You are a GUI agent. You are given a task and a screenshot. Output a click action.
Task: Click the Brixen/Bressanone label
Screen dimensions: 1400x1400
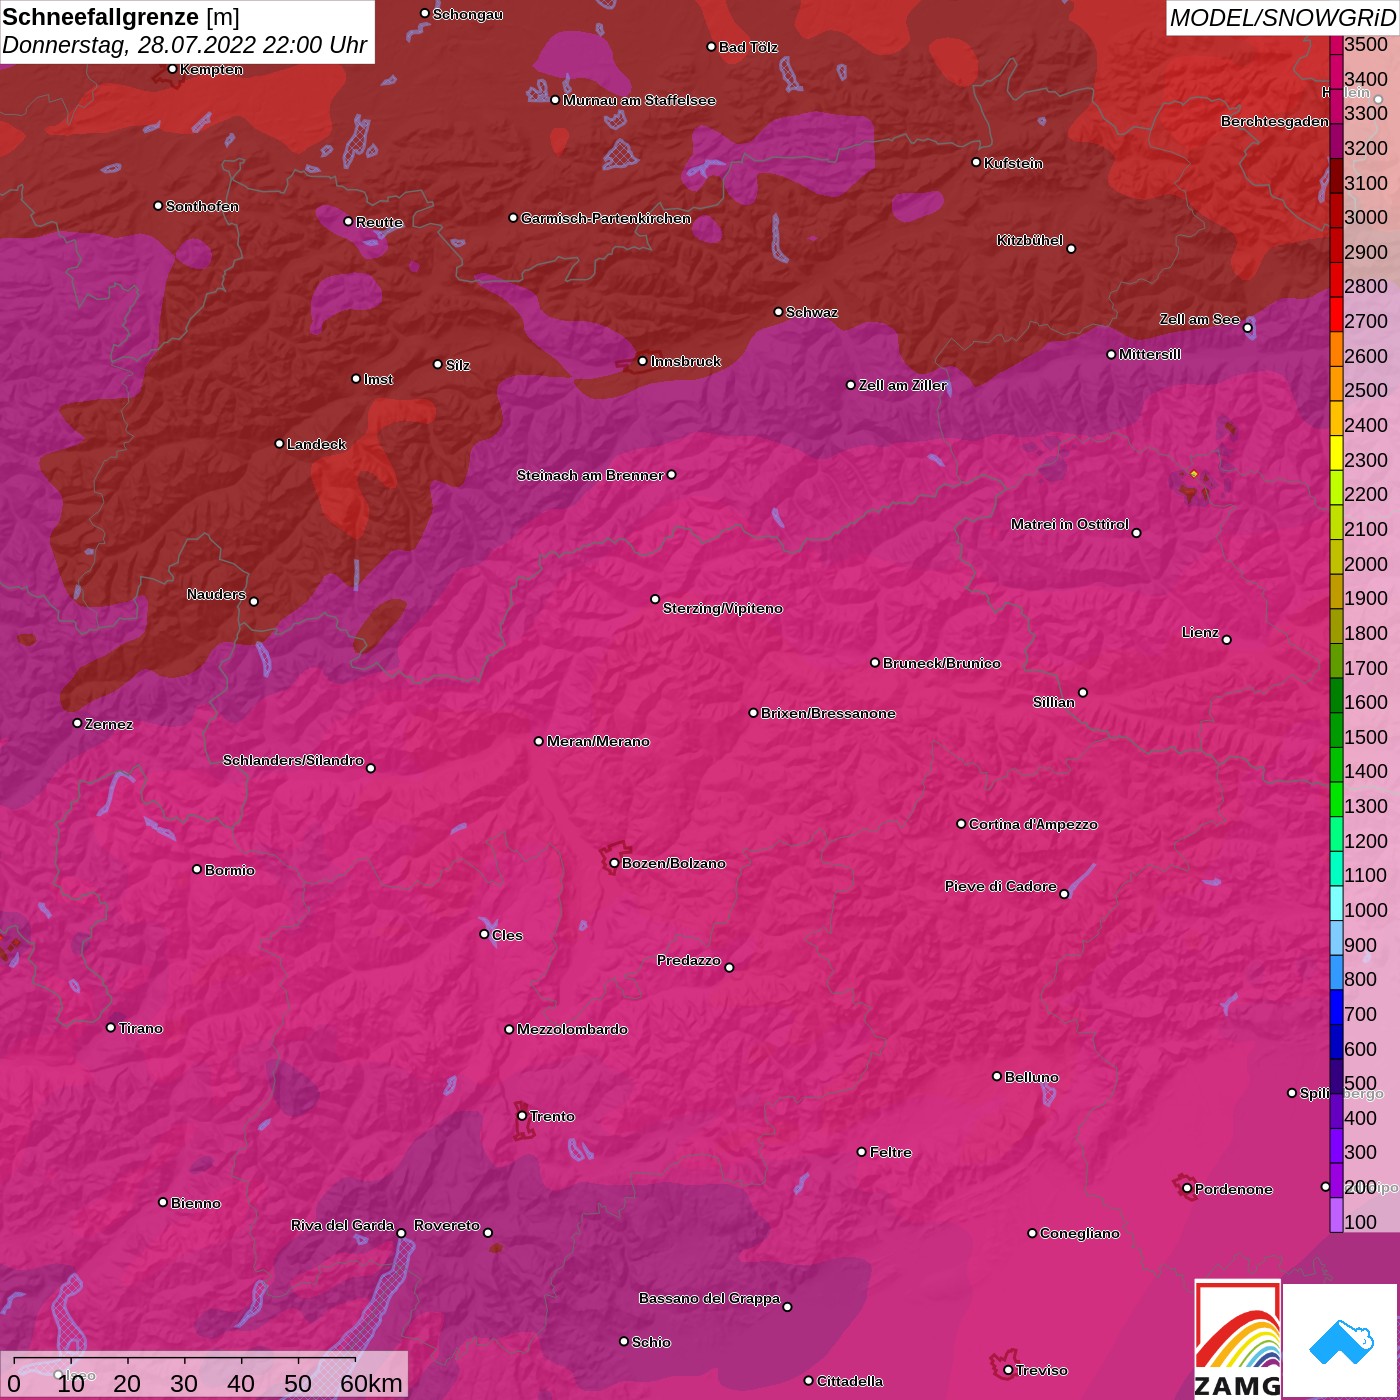coord(829,713)
